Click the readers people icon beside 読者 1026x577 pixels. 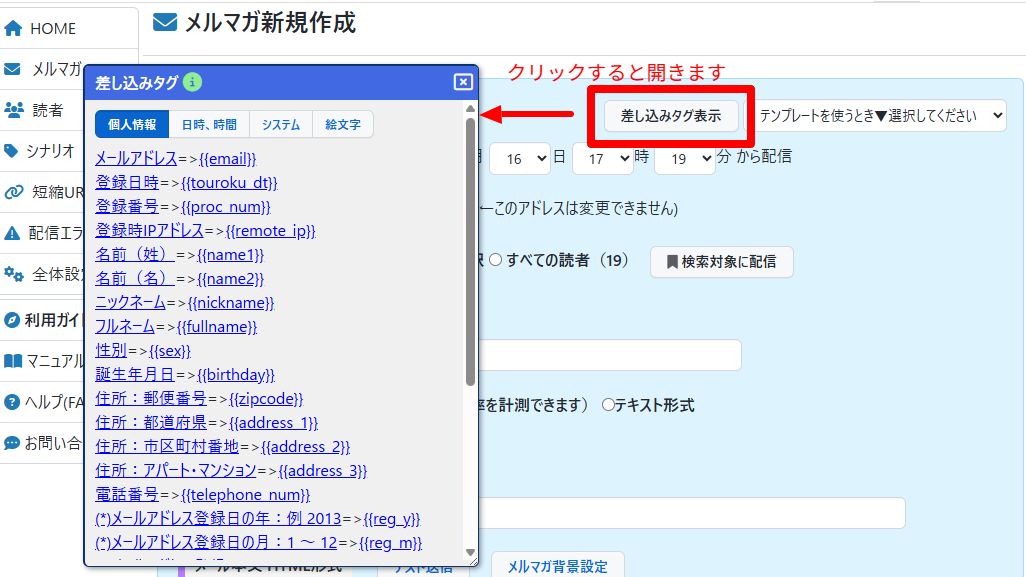coord(14,110)
